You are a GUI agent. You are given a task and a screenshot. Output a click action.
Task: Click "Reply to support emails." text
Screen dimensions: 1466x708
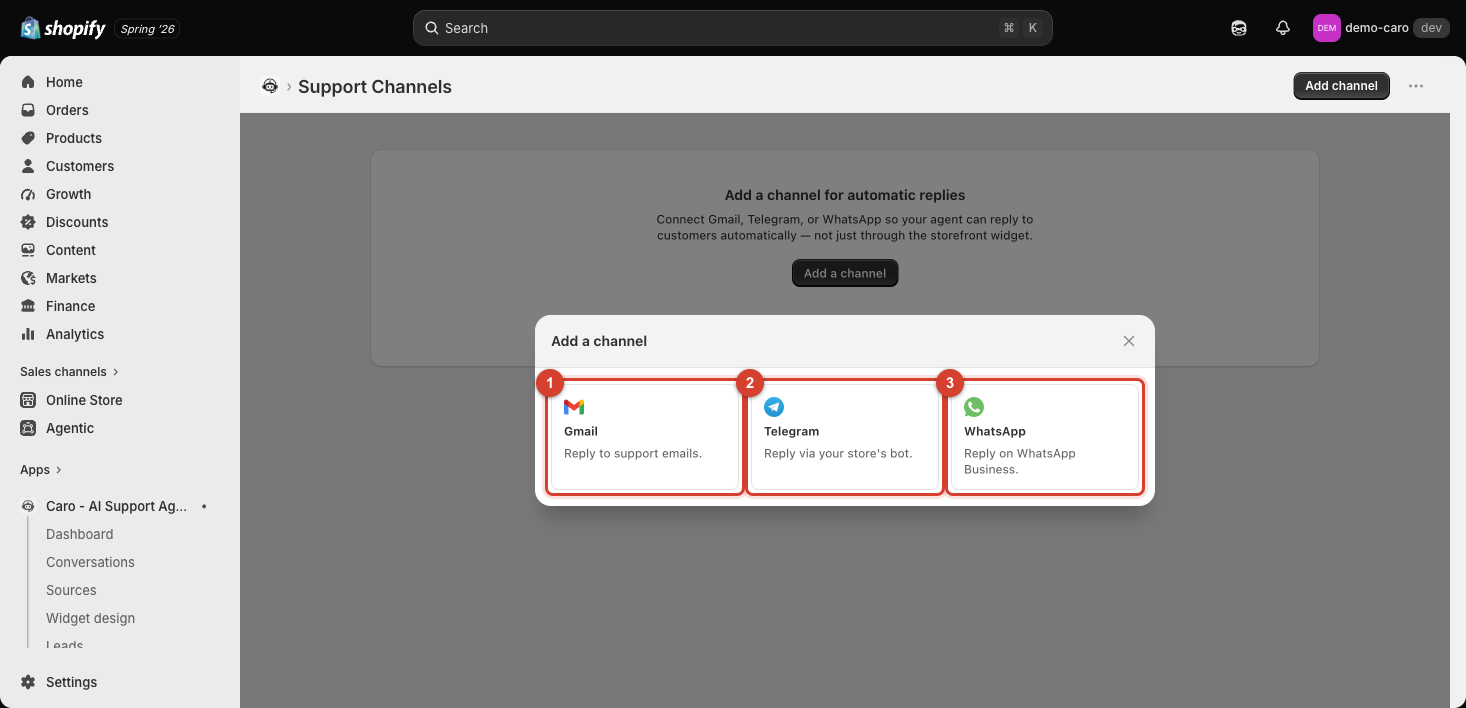(633, 453)
